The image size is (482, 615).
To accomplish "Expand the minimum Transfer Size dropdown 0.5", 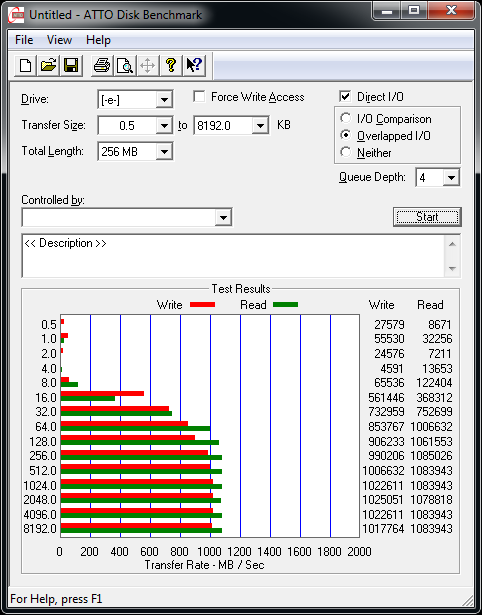I will click(x=164, y=126).
